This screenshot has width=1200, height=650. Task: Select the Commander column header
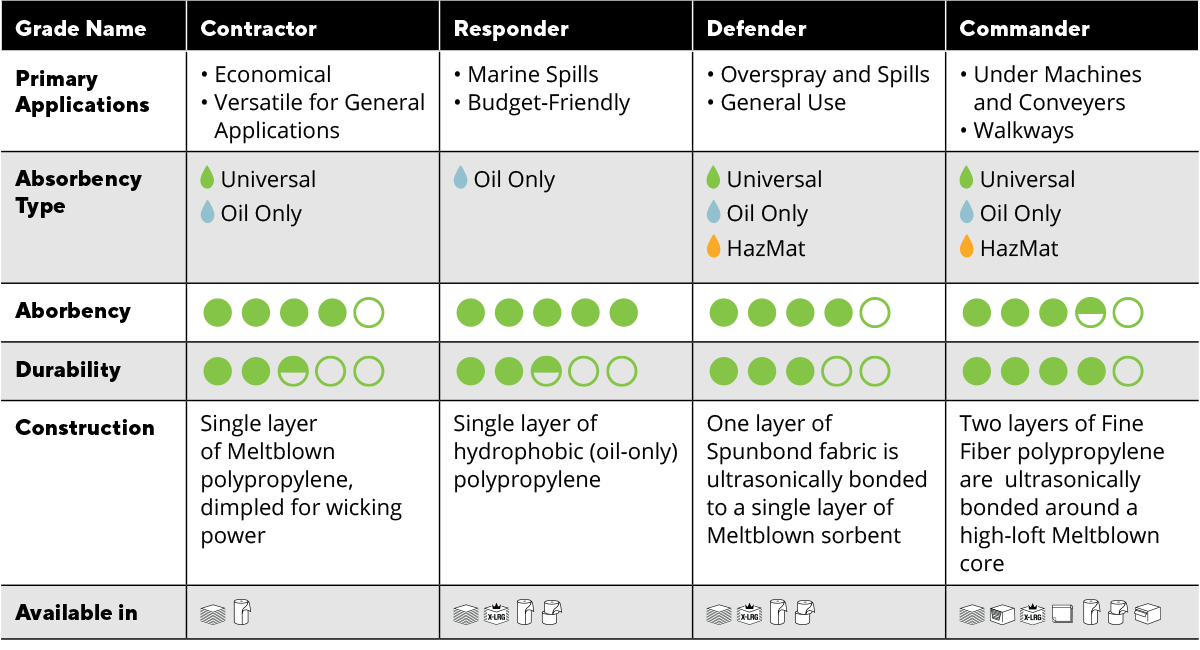1025,29
